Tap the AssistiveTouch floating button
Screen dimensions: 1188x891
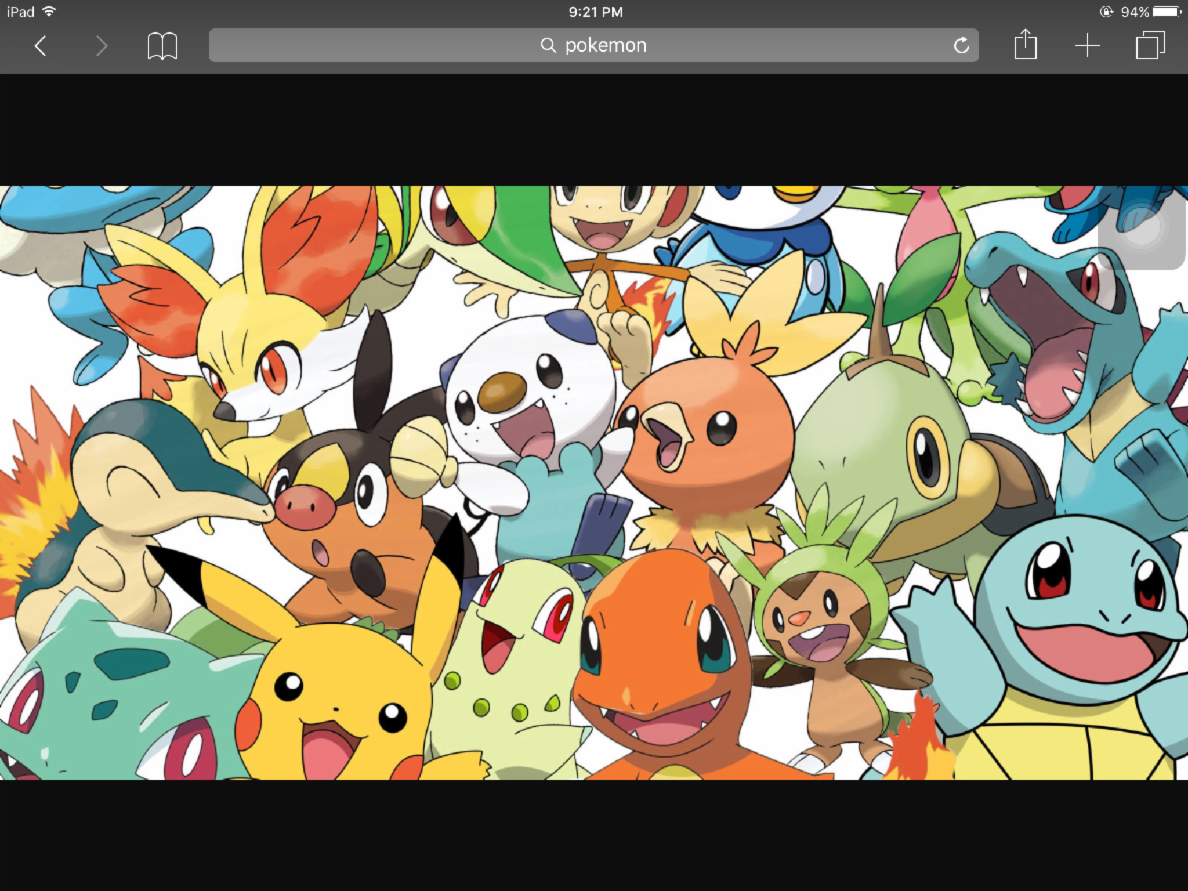point(1141,227)
